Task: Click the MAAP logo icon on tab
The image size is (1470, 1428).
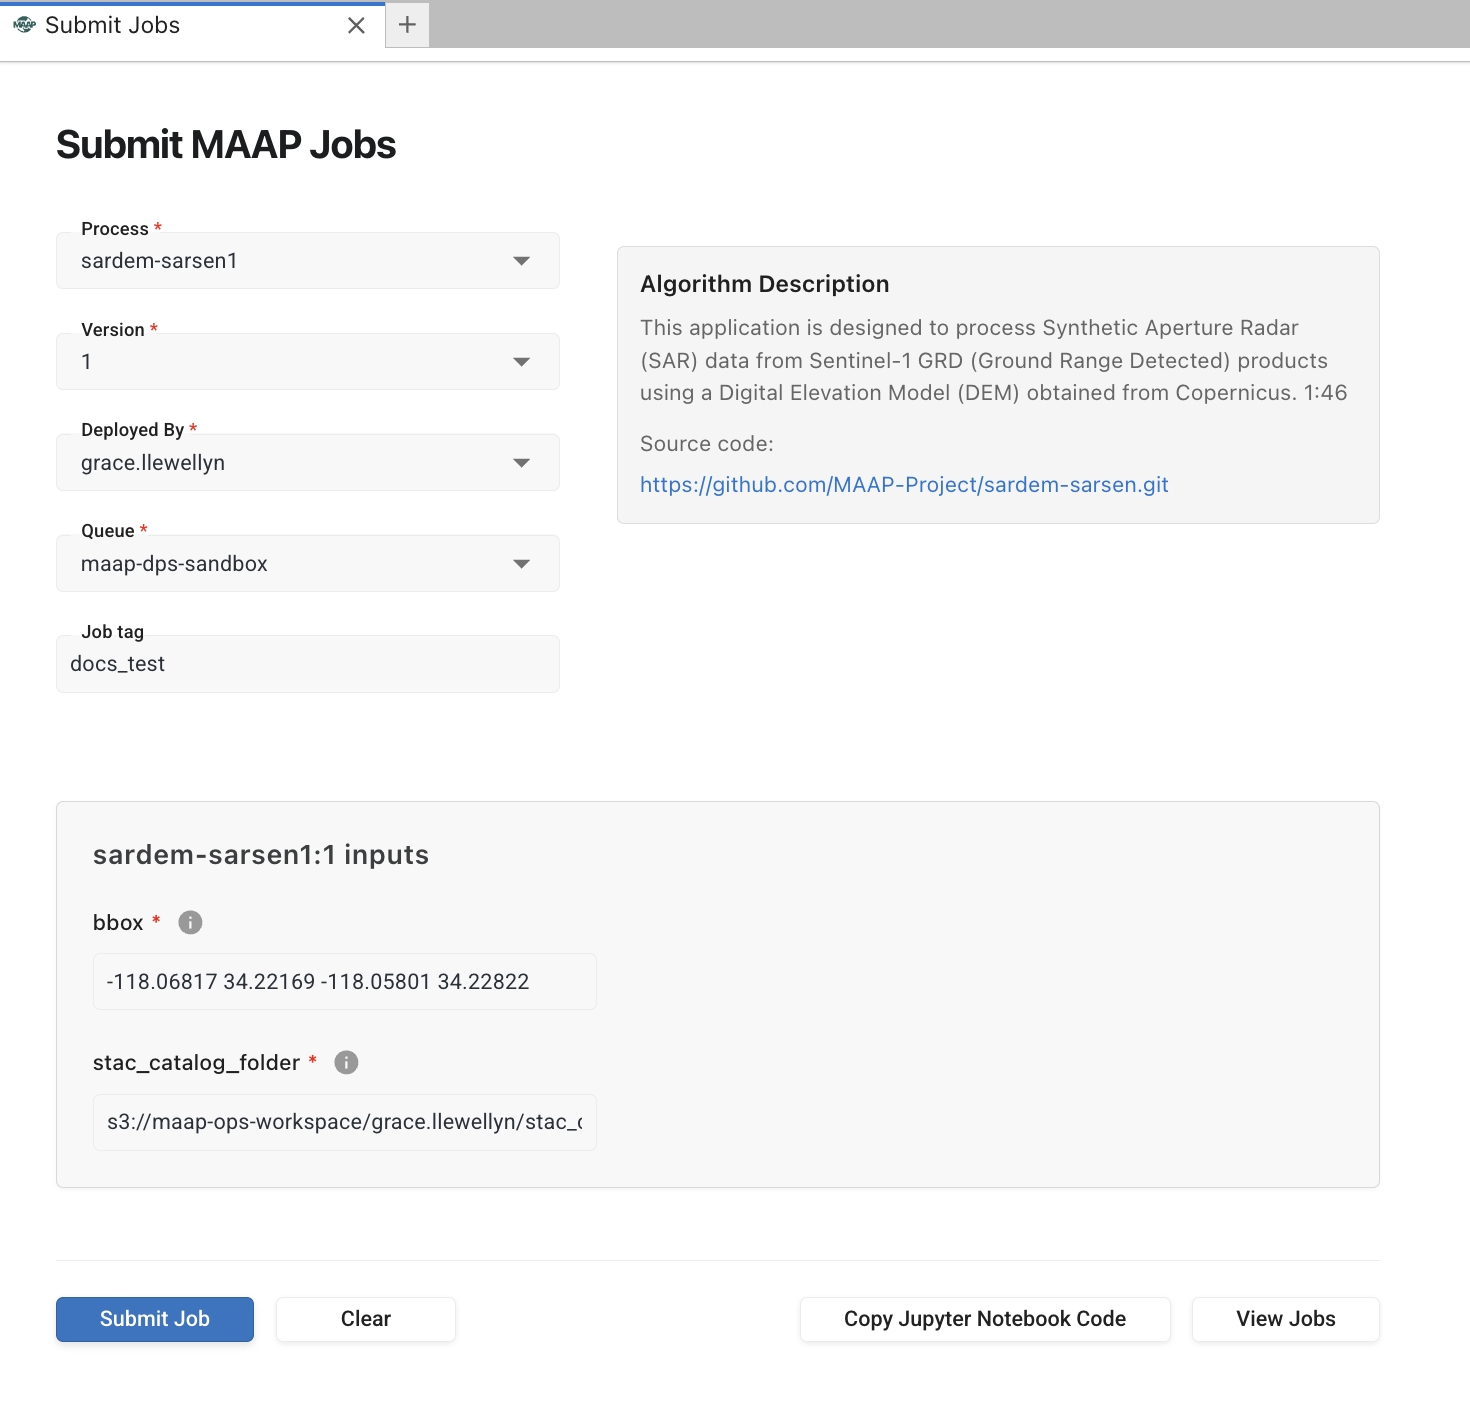Action: (x=25, y=24)
